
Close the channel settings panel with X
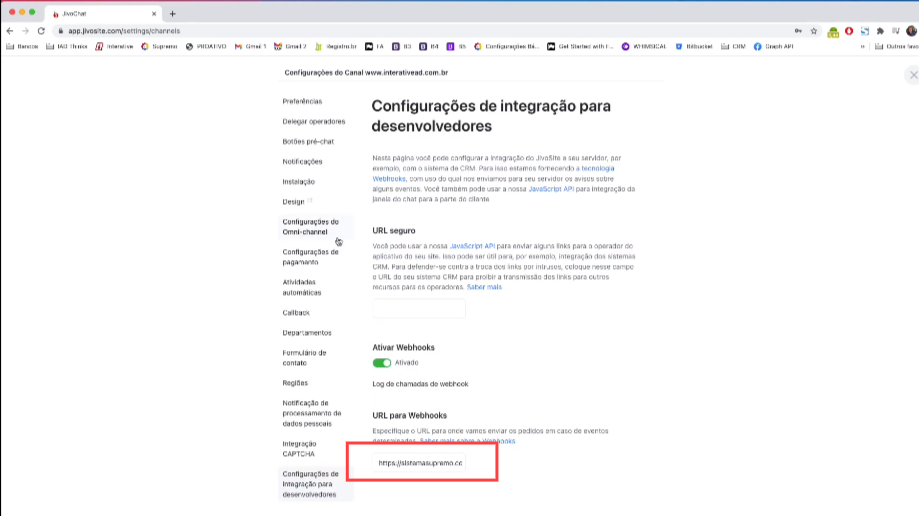point(912,75)
